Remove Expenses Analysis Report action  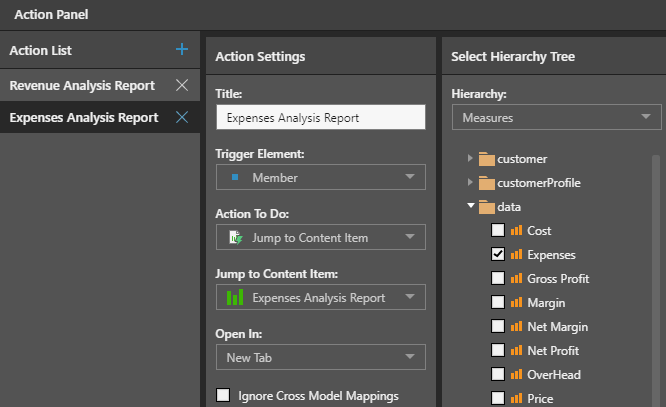pyautogui.click(x=182, y=117)
